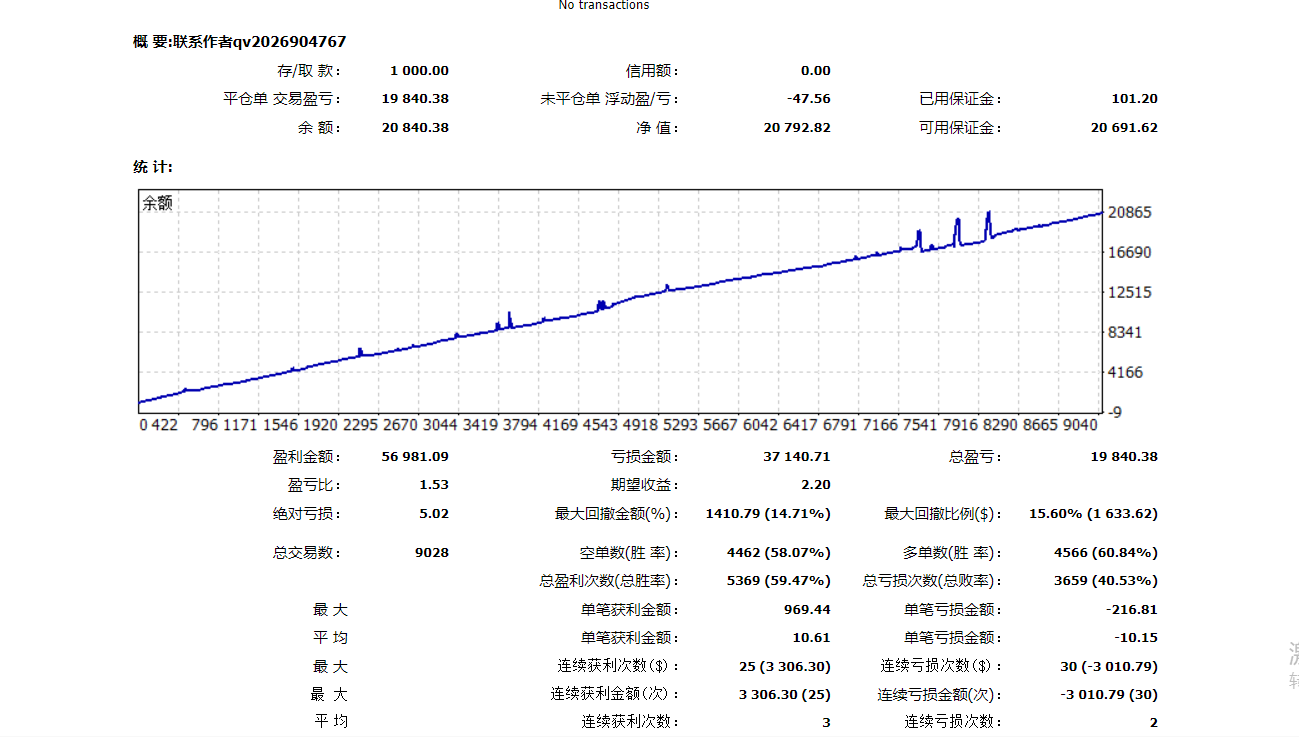Click largest profit trade value 969.44
This screenshot has width=1299, height=737.
tap(807, 609)
